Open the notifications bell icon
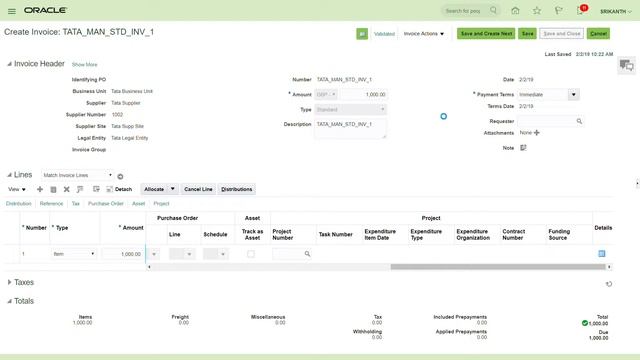 [580, 11]
